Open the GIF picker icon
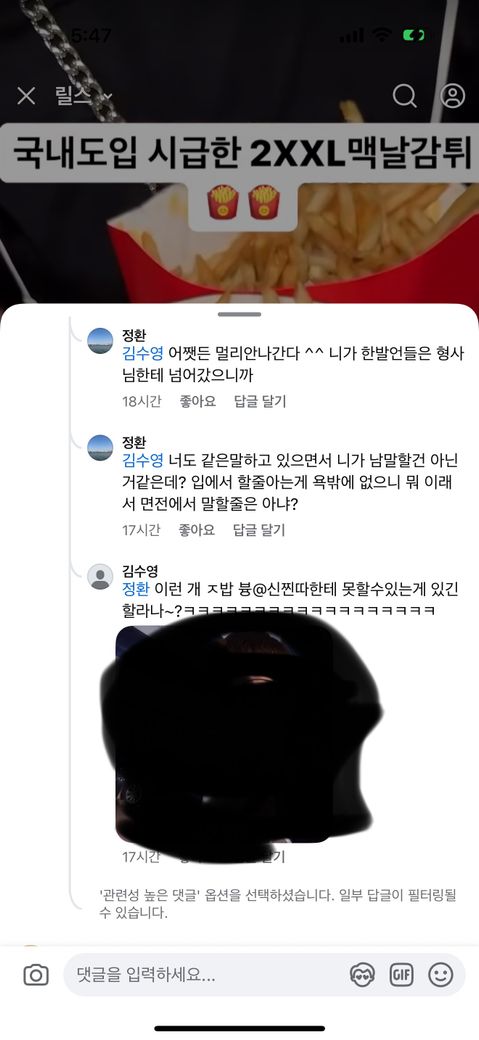Viewport: 479px width, 1040px height. coord(401,975)
